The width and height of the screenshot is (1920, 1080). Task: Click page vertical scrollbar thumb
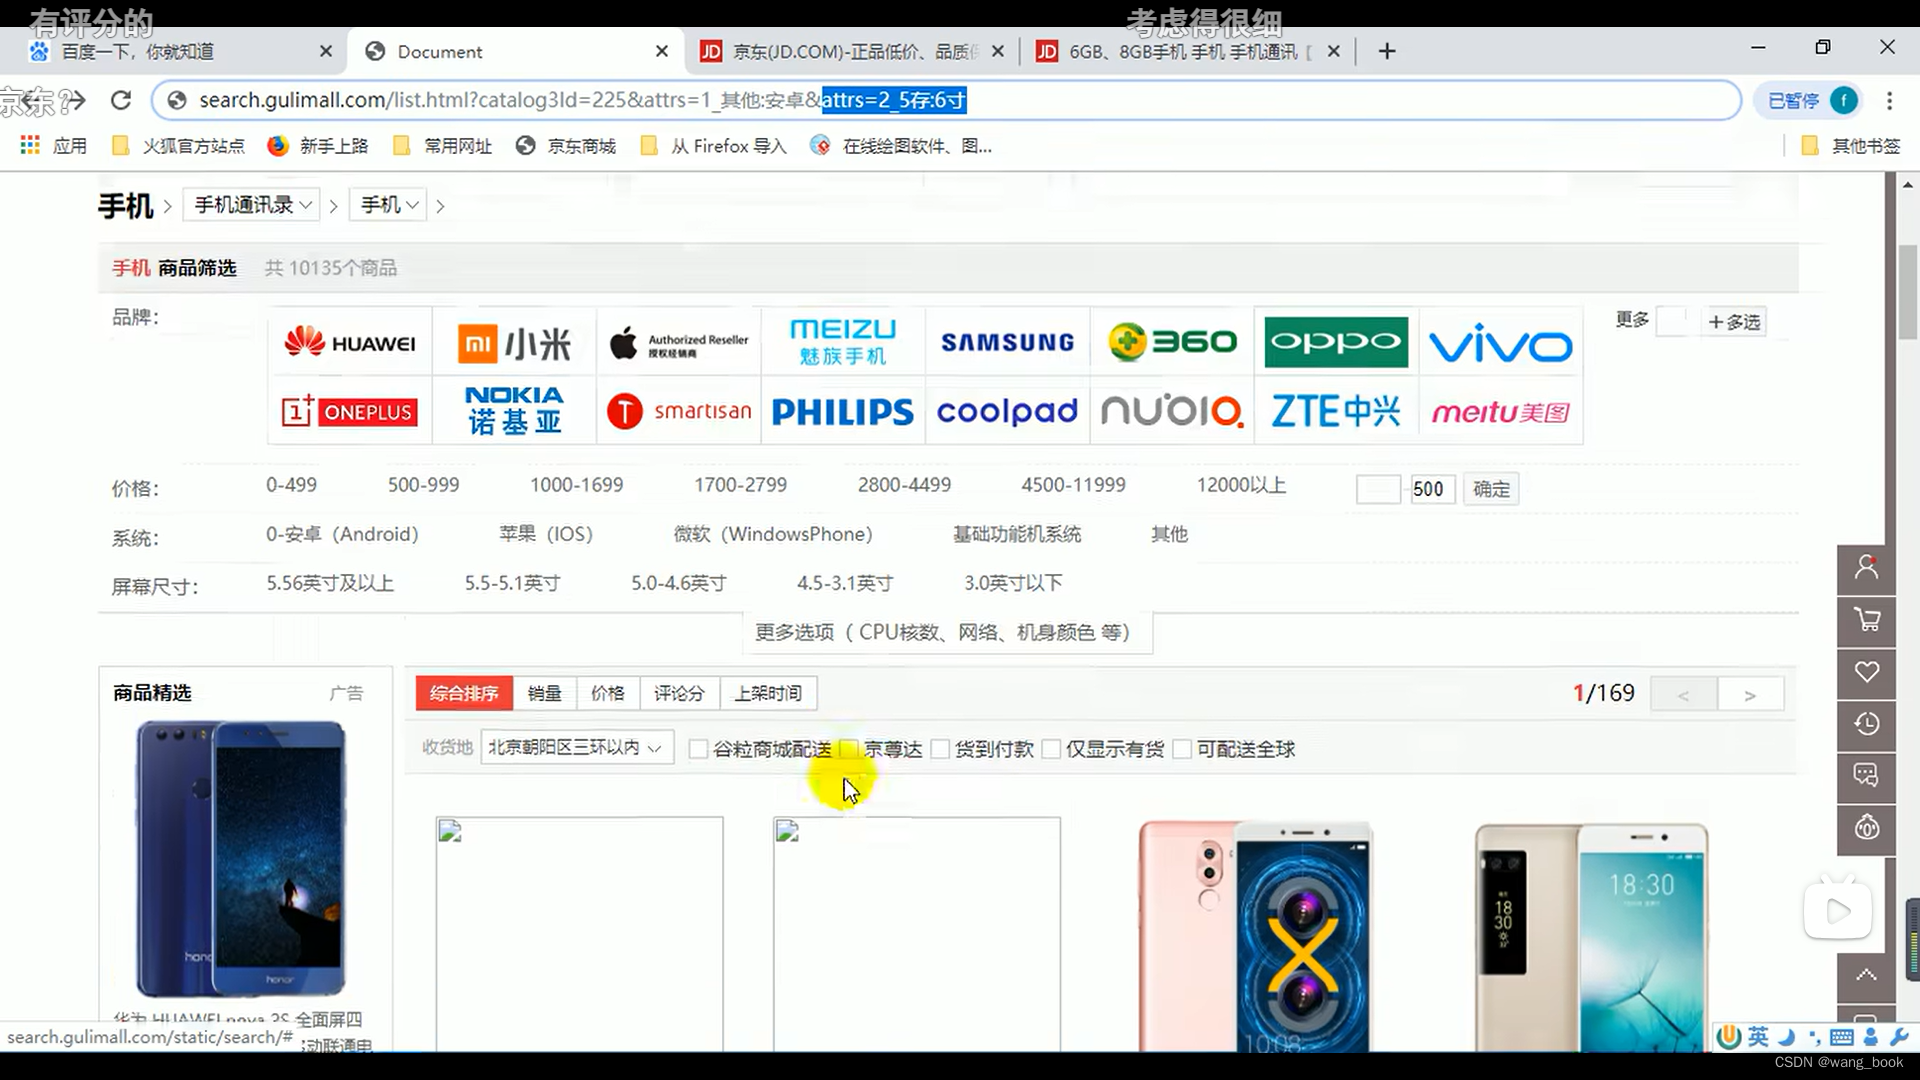1907,292
